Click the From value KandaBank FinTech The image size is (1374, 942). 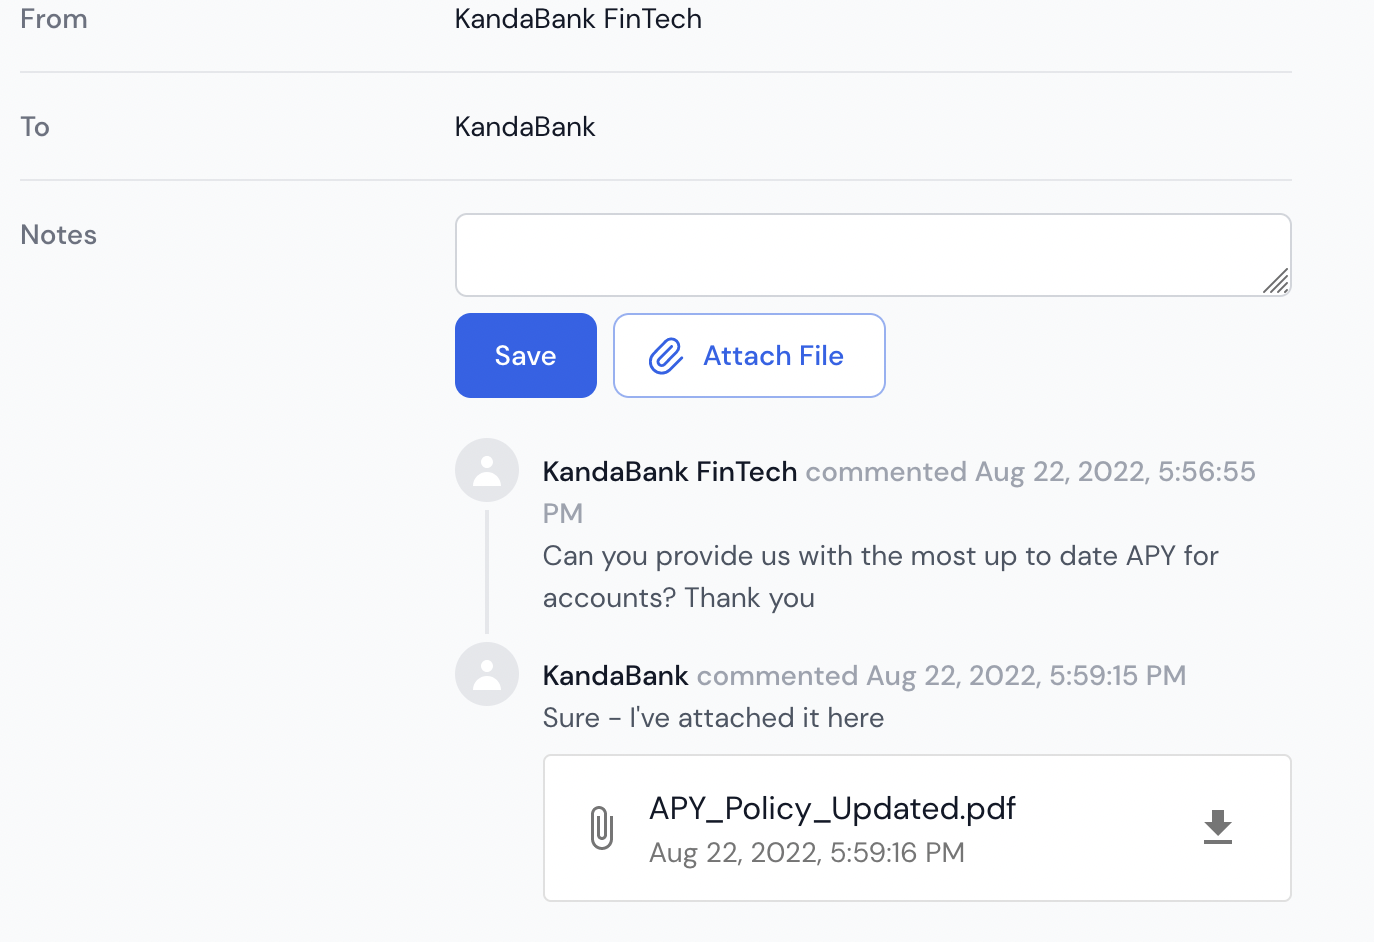(x=578, y=19)
